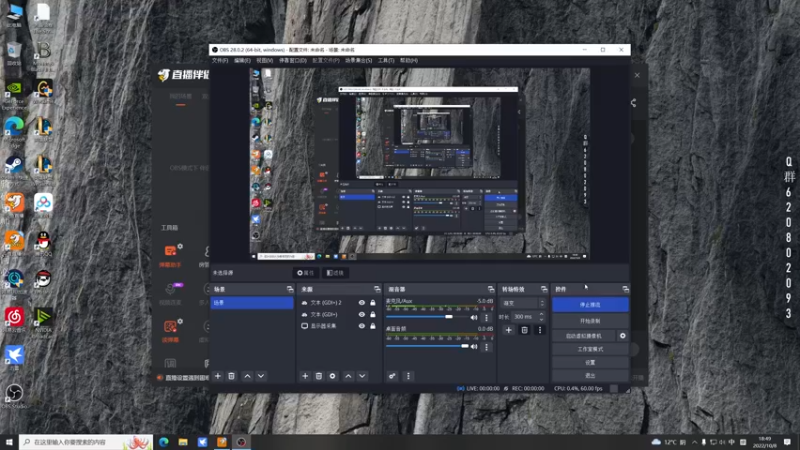Open Mic/Aux channel options menu
Screen dimensions: 800x450
point(486,317)
